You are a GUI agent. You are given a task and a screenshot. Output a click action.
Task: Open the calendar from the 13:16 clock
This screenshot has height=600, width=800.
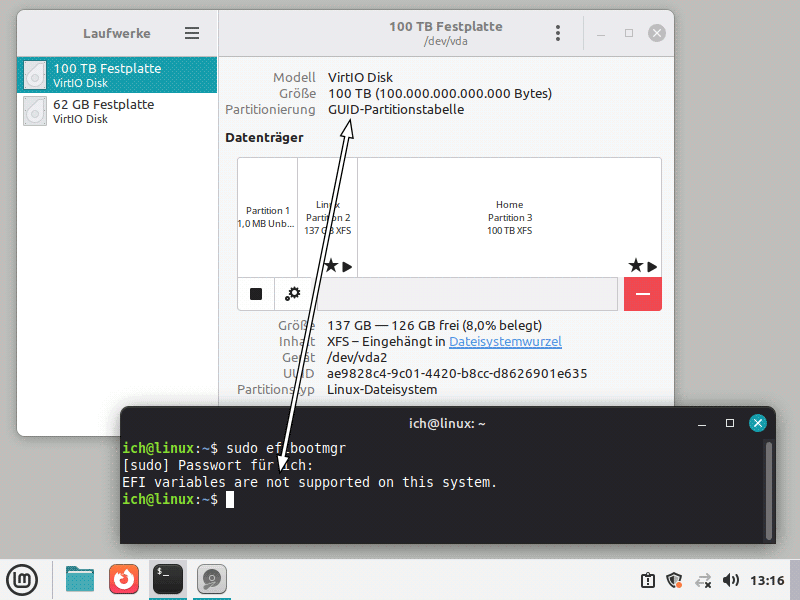click(767, 580)
